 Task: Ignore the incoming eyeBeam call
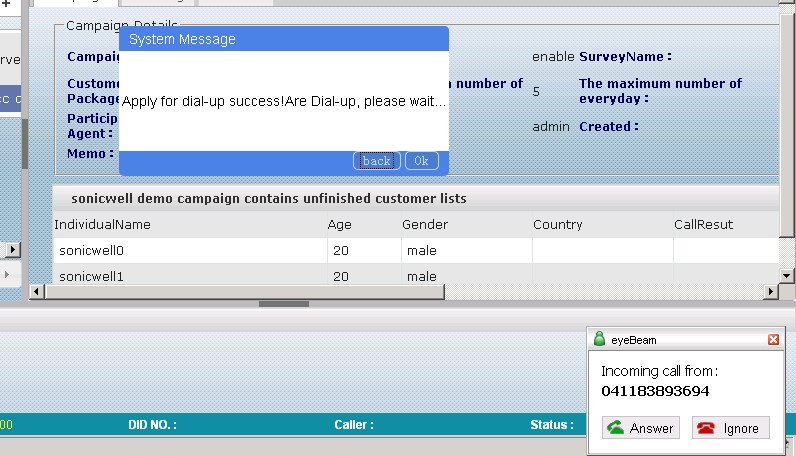[x=730, y=428]
